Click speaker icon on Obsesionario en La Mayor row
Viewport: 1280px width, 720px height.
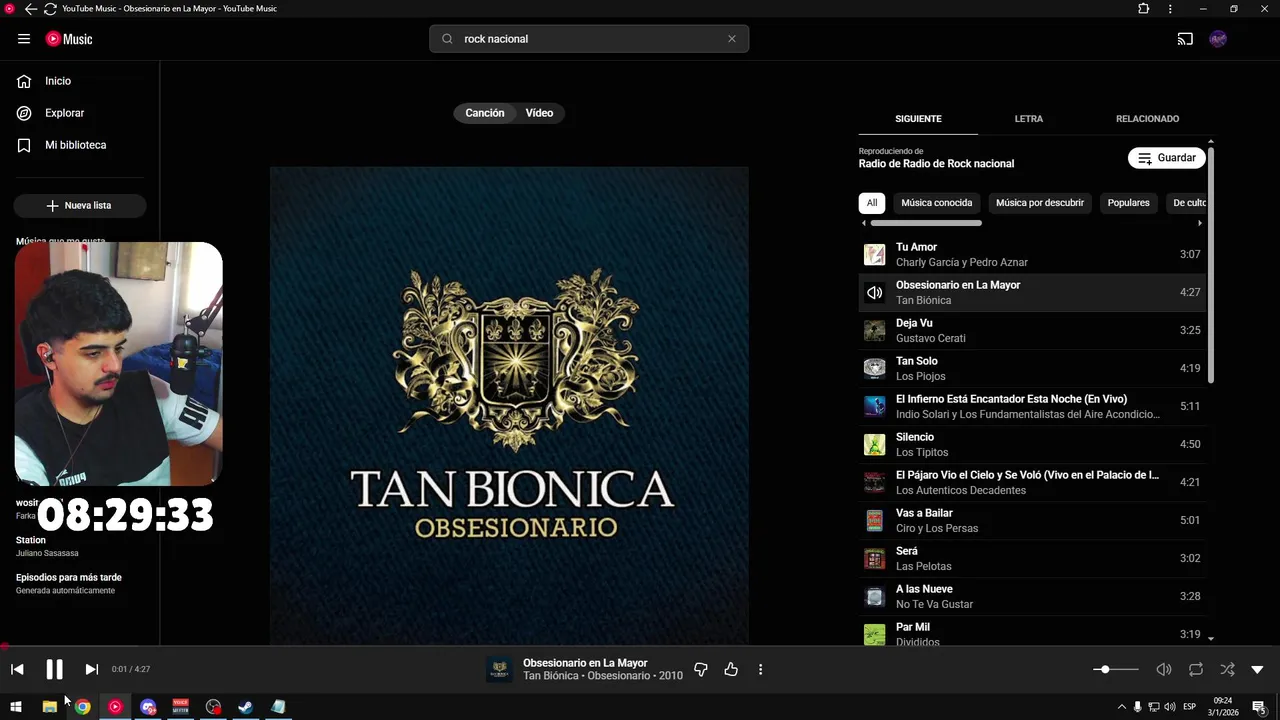(x=875, y=293)
